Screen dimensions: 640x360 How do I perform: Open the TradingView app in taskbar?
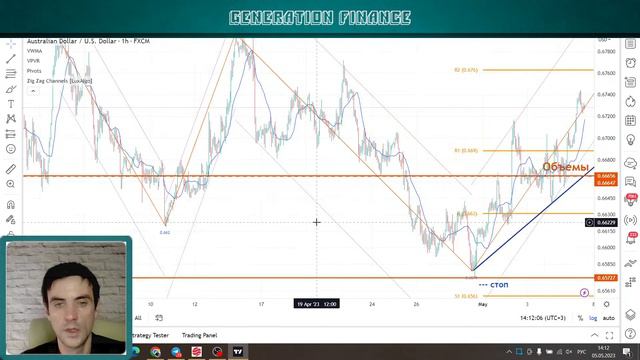238,352
